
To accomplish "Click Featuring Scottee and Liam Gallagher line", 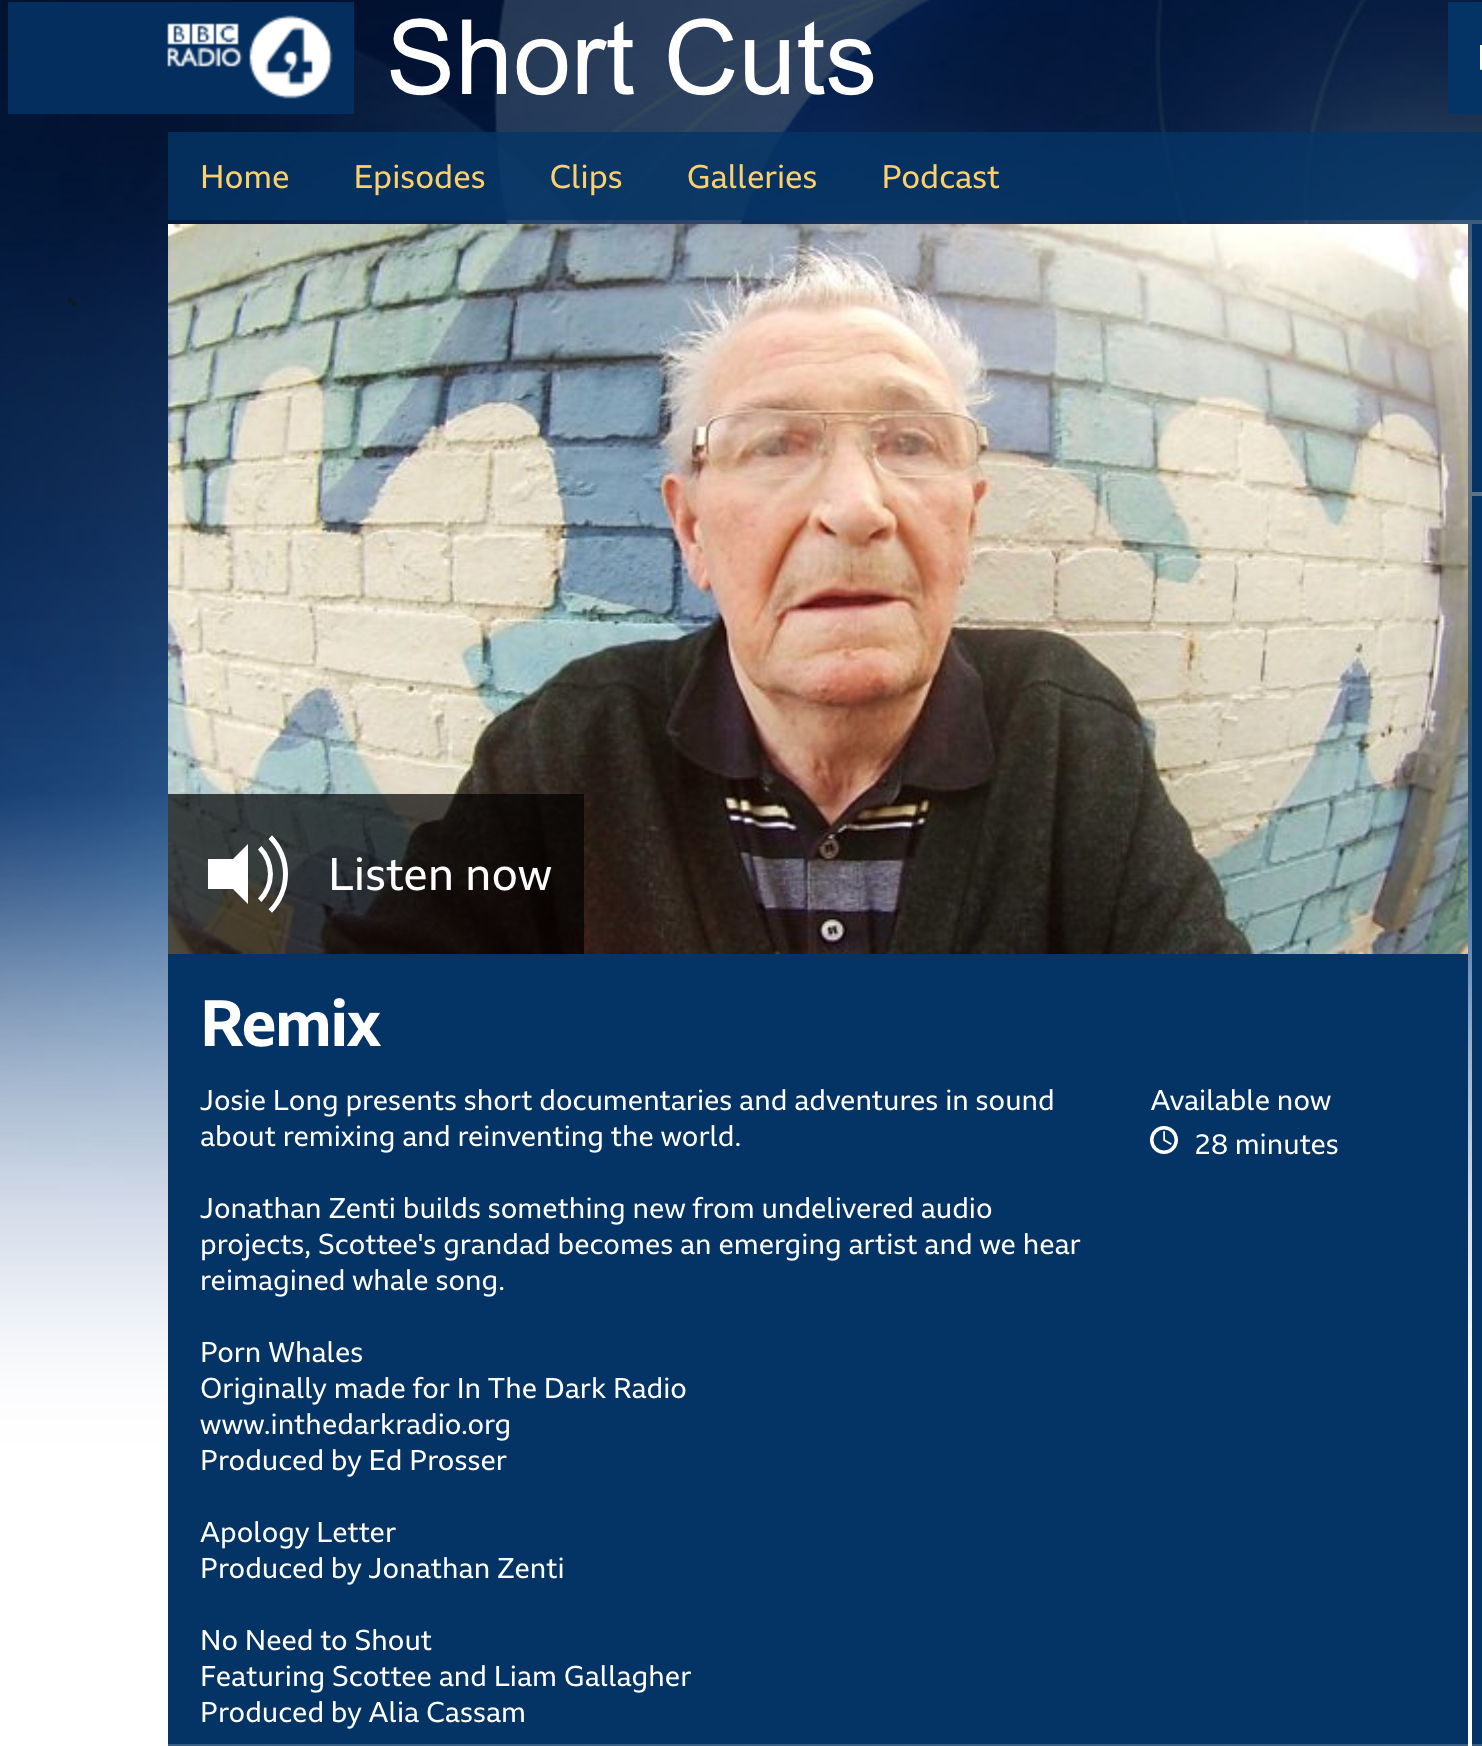I will pyautogui.click(x=446, y=1677).
